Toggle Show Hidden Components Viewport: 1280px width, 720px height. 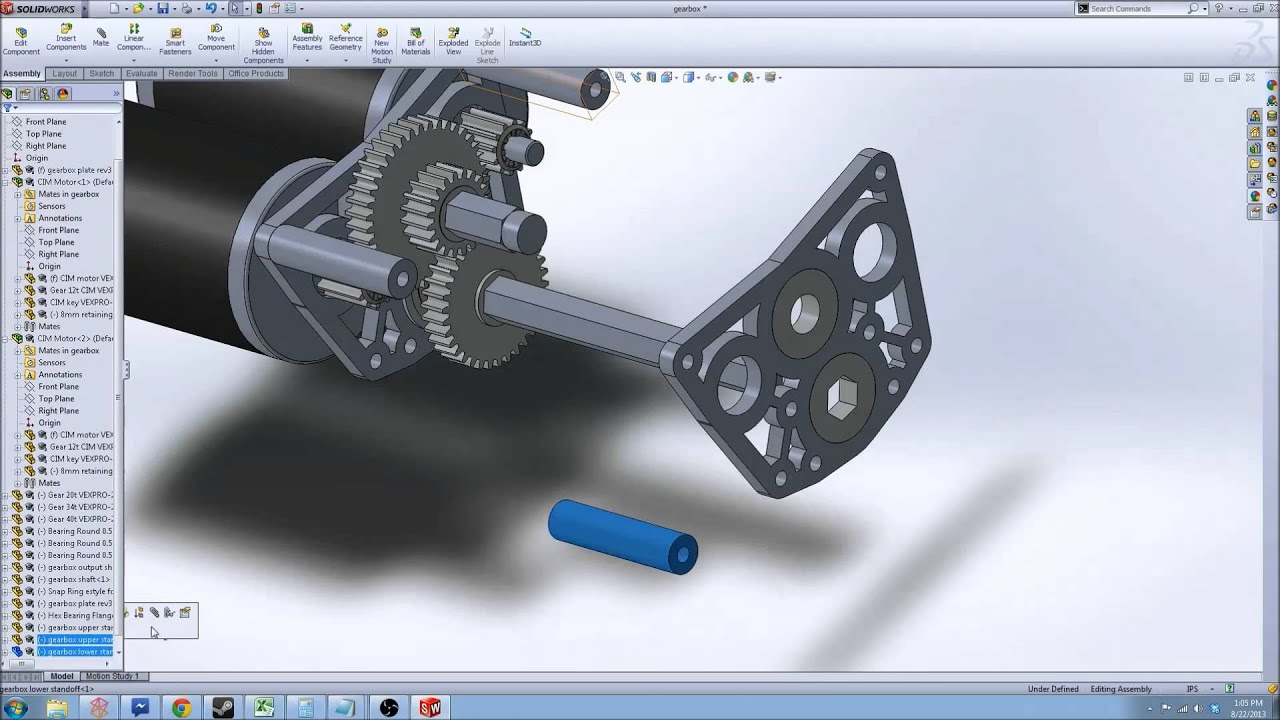(x=263, y=46)
